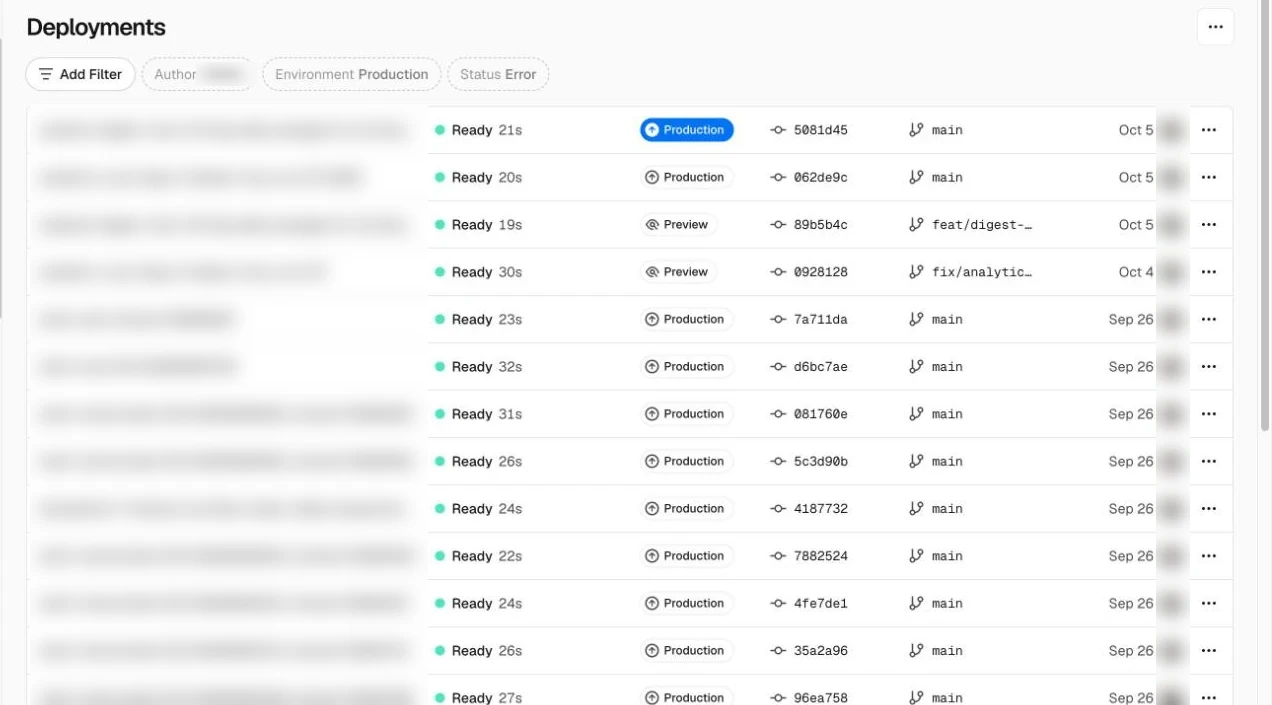Click Preview badge in the 0928128 row
Image resolution: width=1272 pixels, height=705 pixels.
click(x=679, y=272)
